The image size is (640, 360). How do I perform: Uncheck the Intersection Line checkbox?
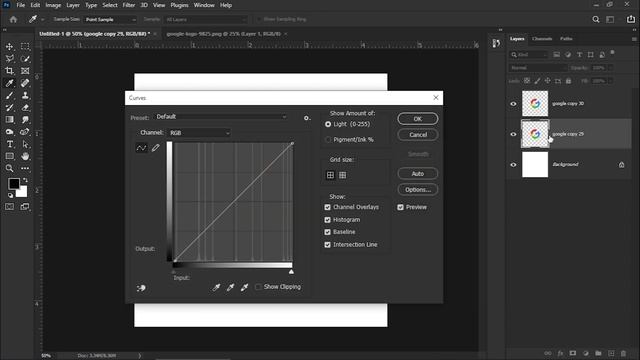(327, 245)
